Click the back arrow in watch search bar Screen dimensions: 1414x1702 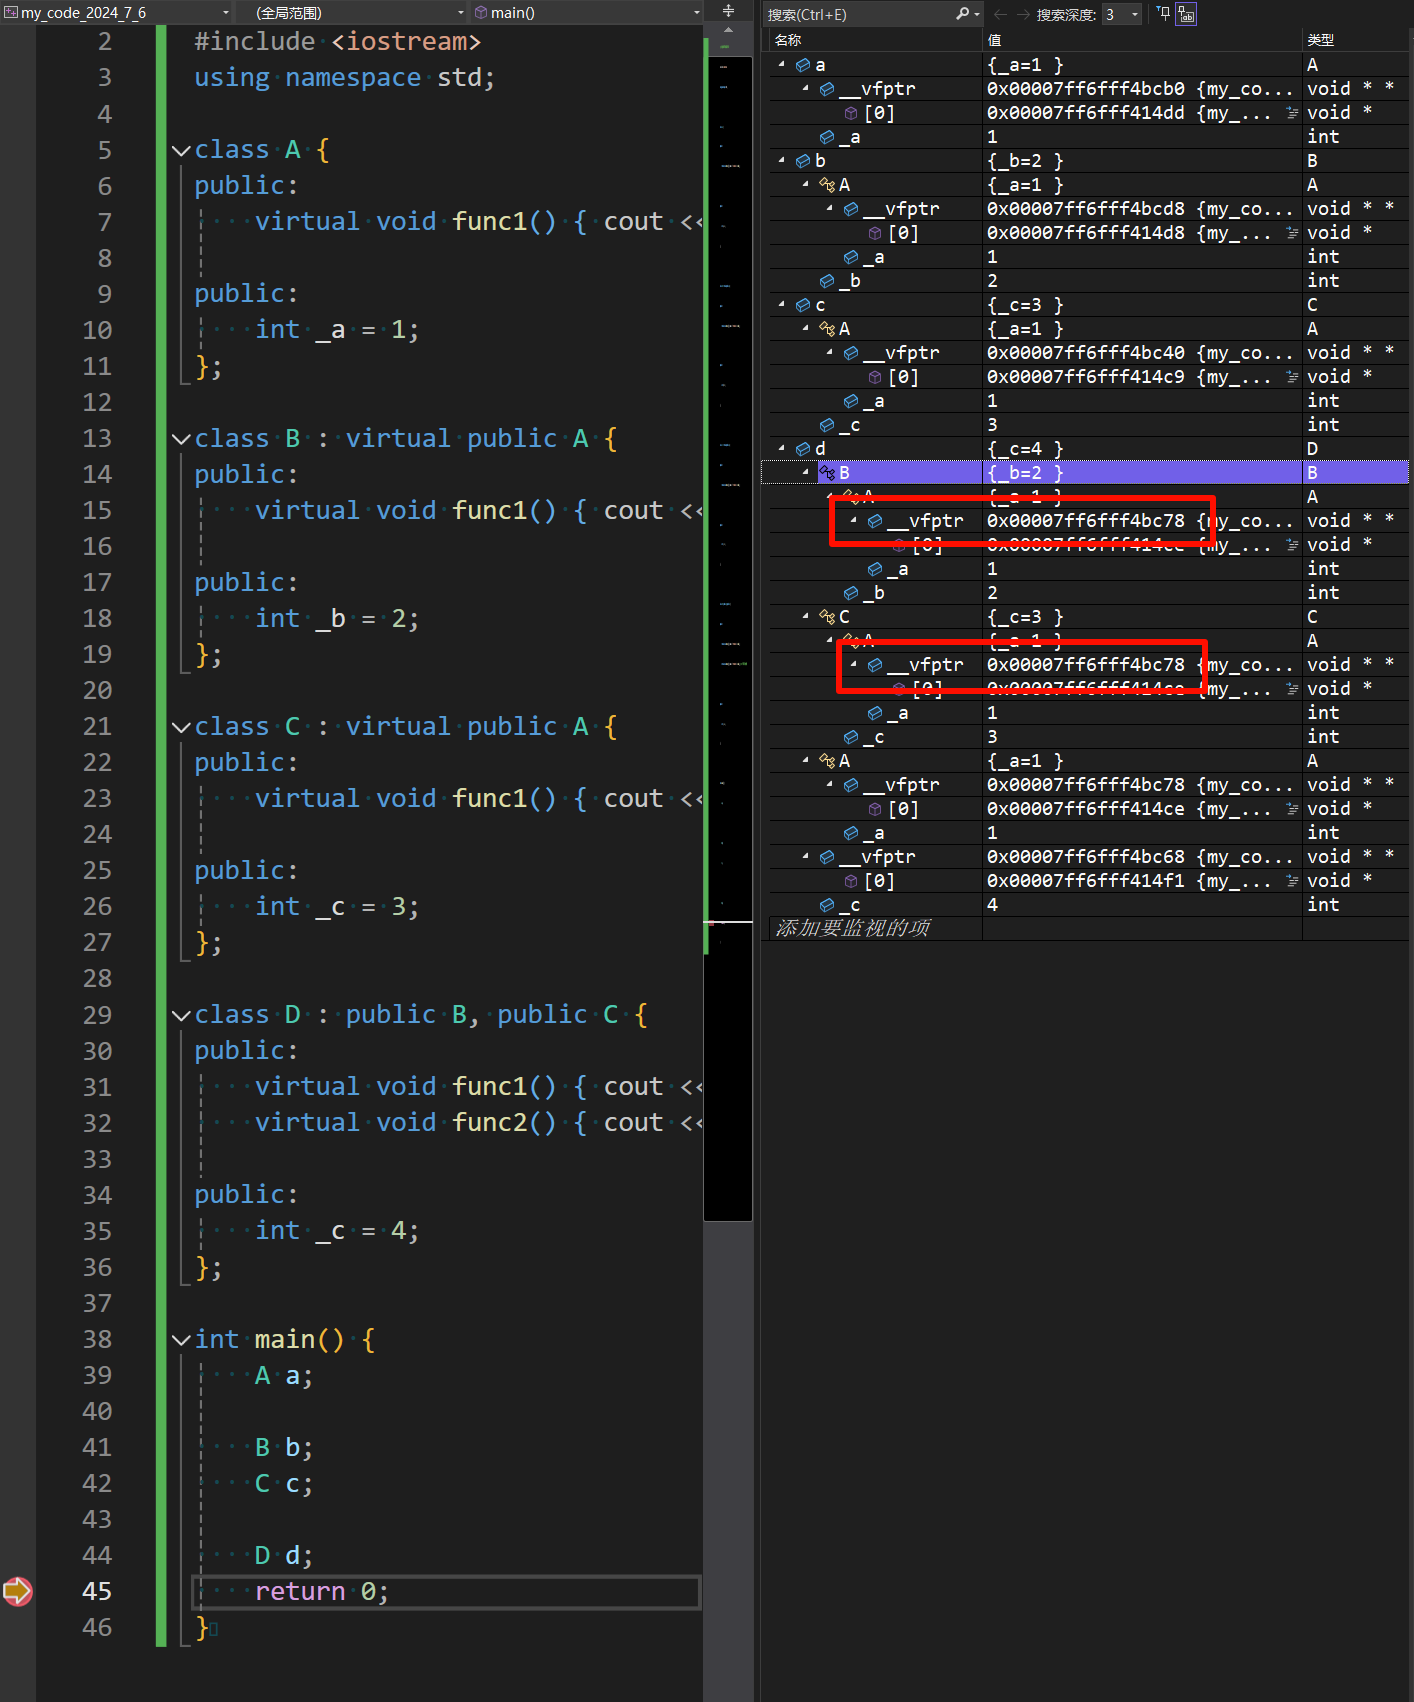(1000, 14)
